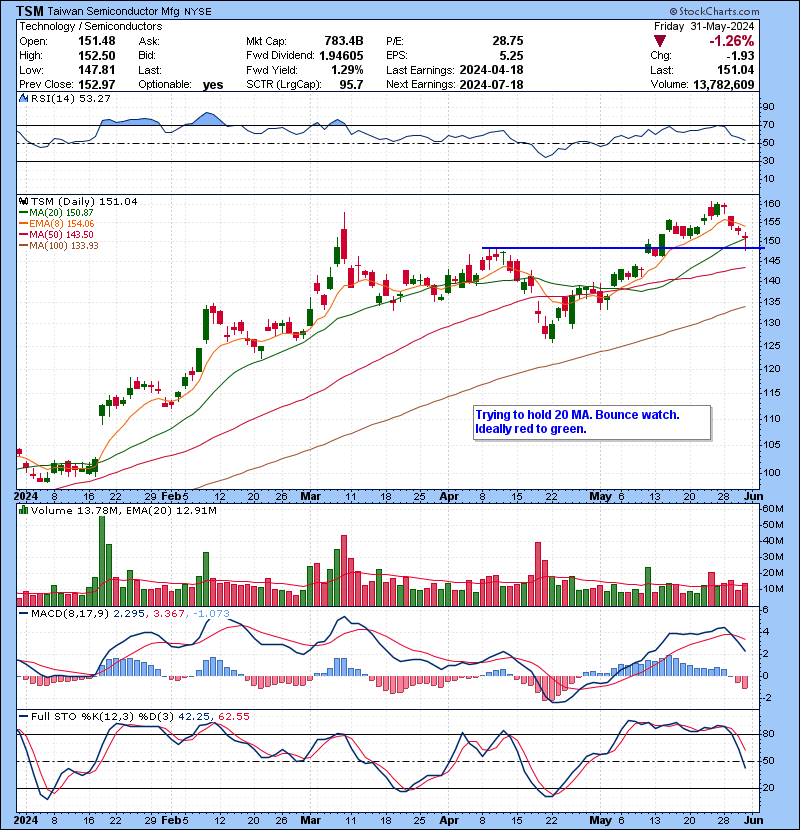Click the TSM ticker symbol in header
800x830 pixels.
pos(30,11)
